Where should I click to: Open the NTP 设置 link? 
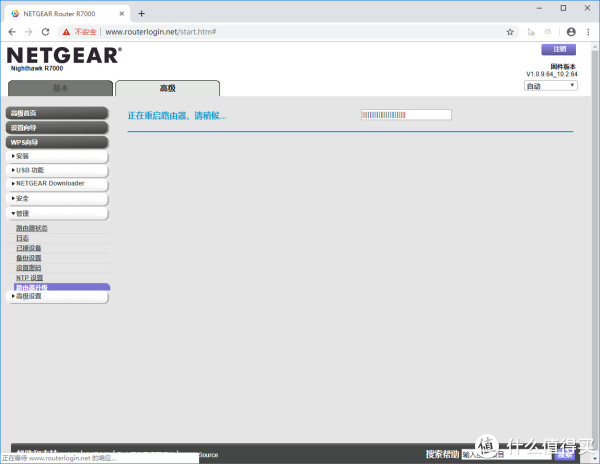pos(29,278)
